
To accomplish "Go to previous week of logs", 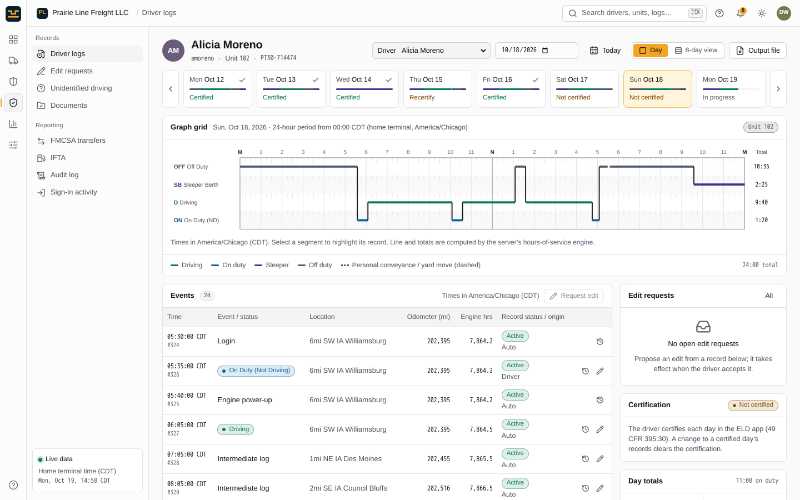I will [x=170, y=89].
